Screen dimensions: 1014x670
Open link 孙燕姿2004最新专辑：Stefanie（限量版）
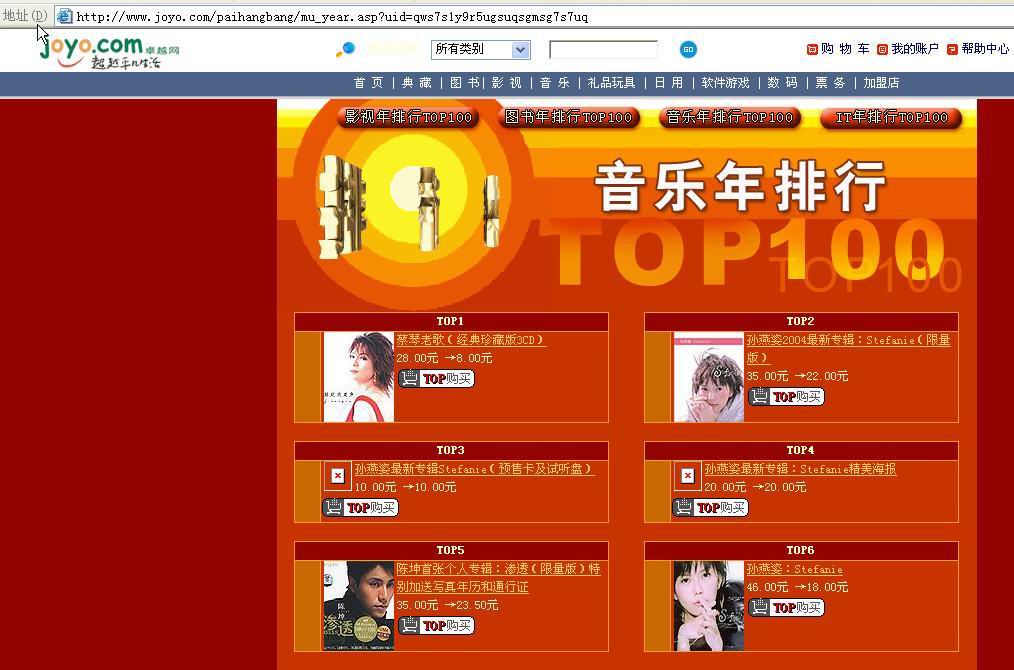848,349
